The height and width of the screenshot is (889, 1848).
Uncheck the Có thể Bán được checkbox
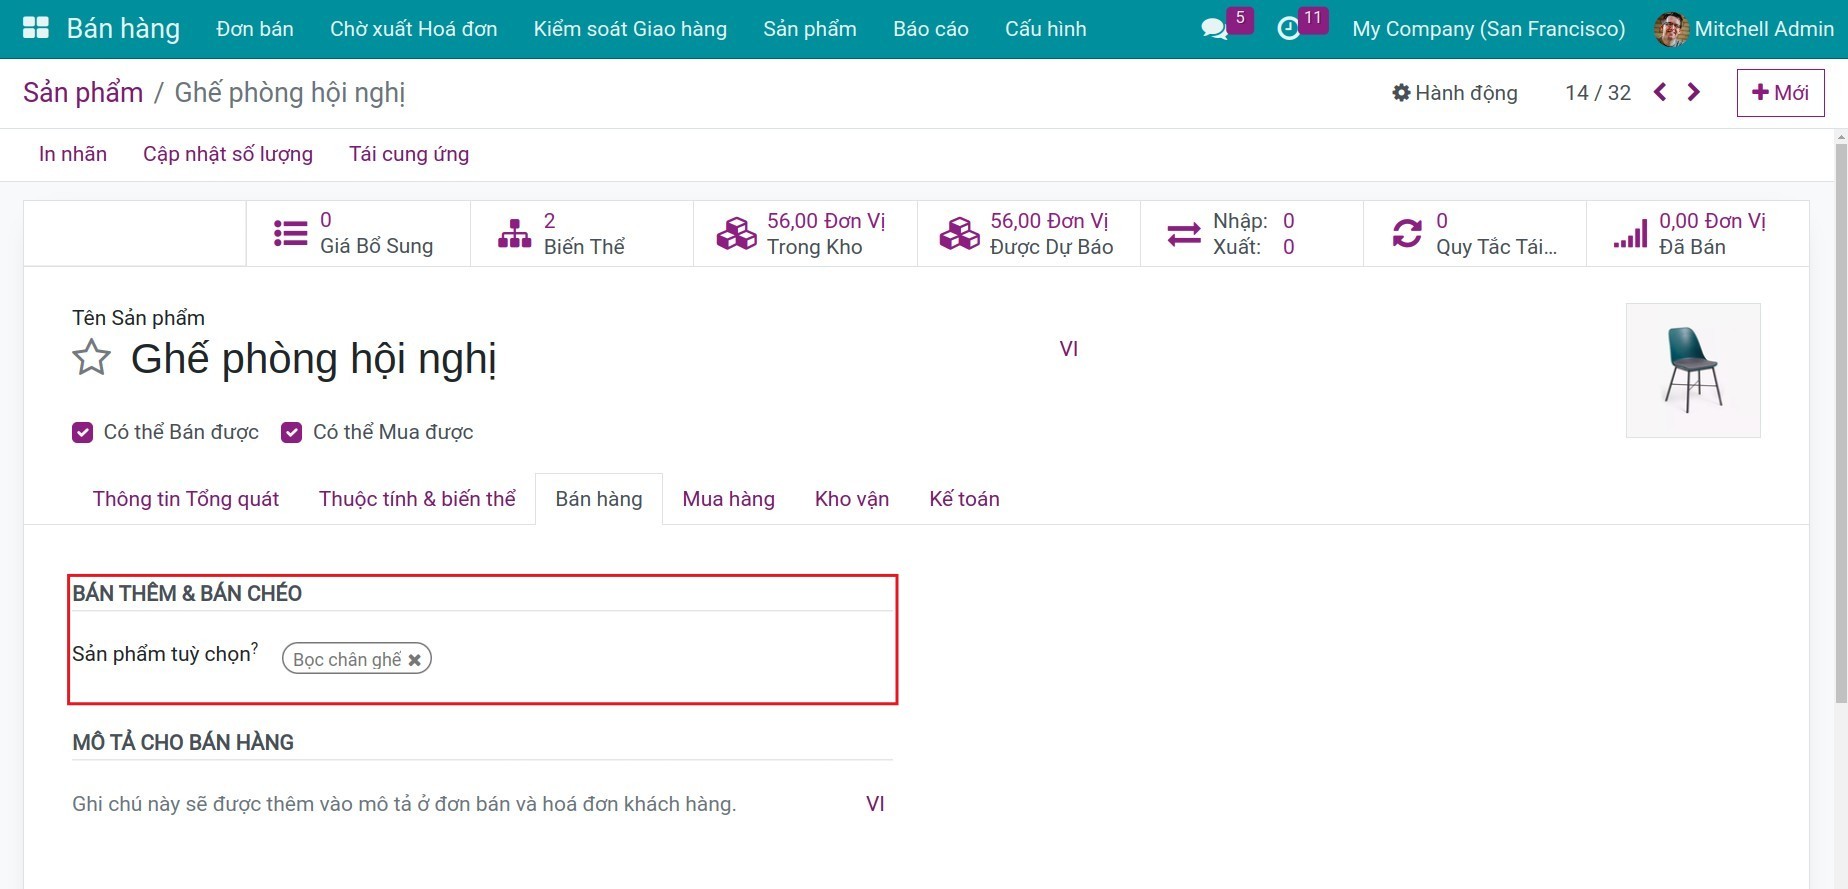pyautogui.click(x=82, y=432)
